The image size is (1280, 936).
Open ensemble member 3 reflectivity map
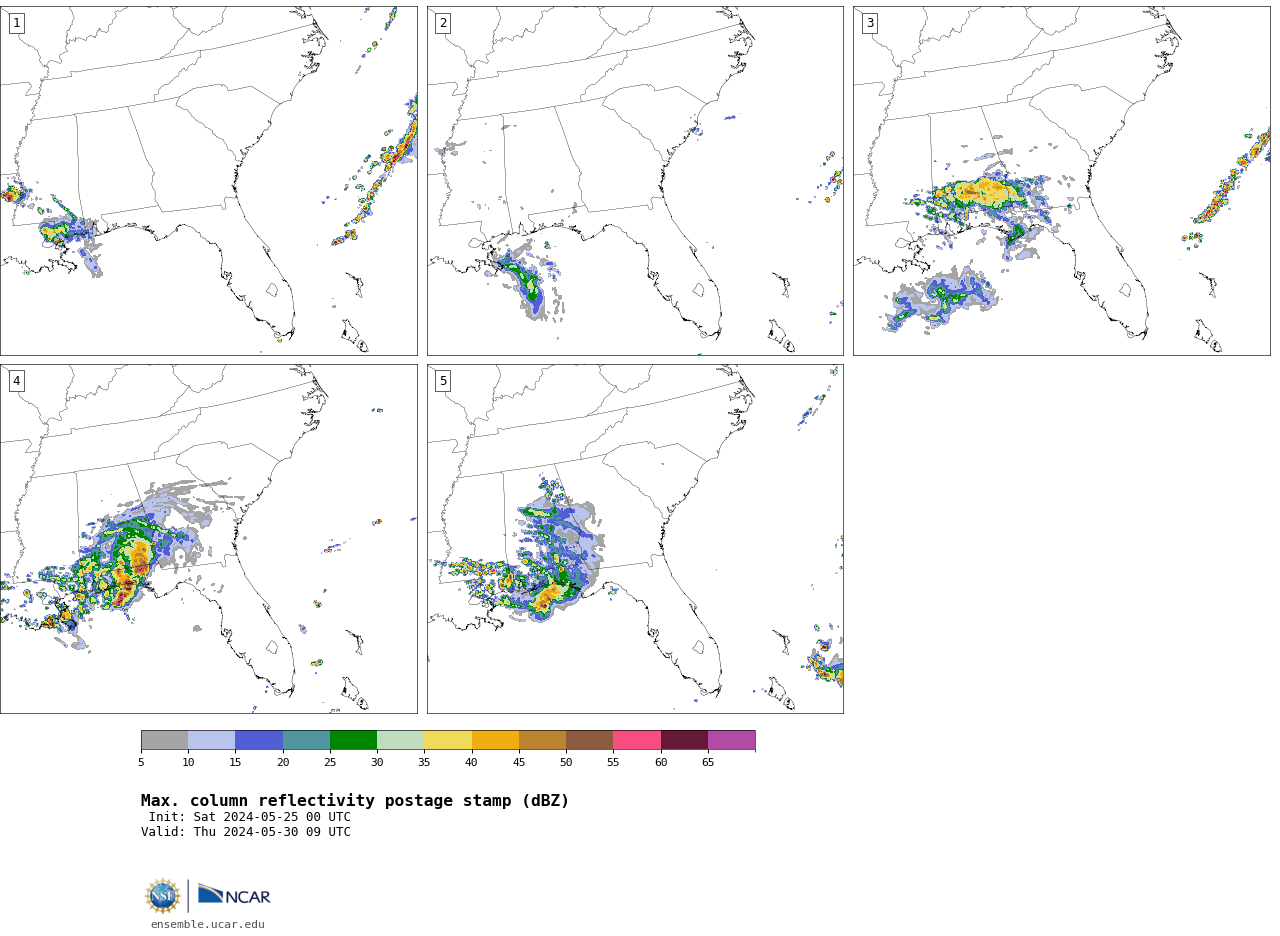point(1061,181)
